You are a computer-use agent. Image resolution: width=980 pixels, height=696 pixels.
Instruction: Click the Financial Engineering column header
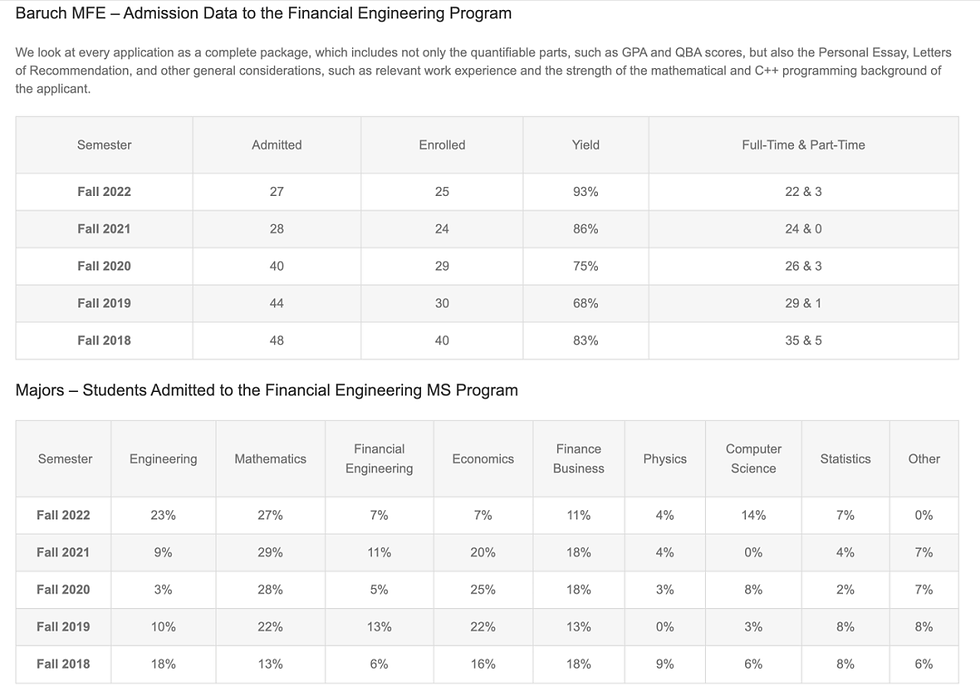tap(379, 459)
